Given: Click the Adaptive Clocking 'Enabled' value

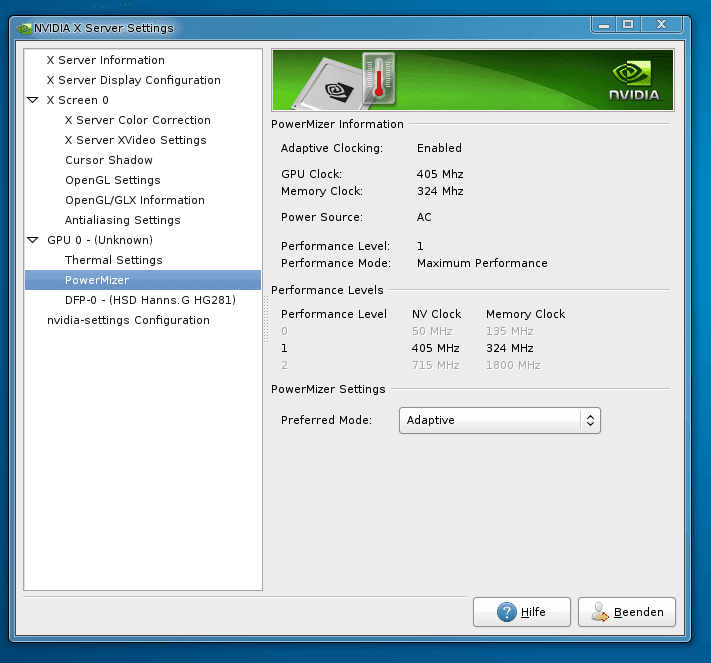Looking at the screenshot, I should tap(439, 148).
